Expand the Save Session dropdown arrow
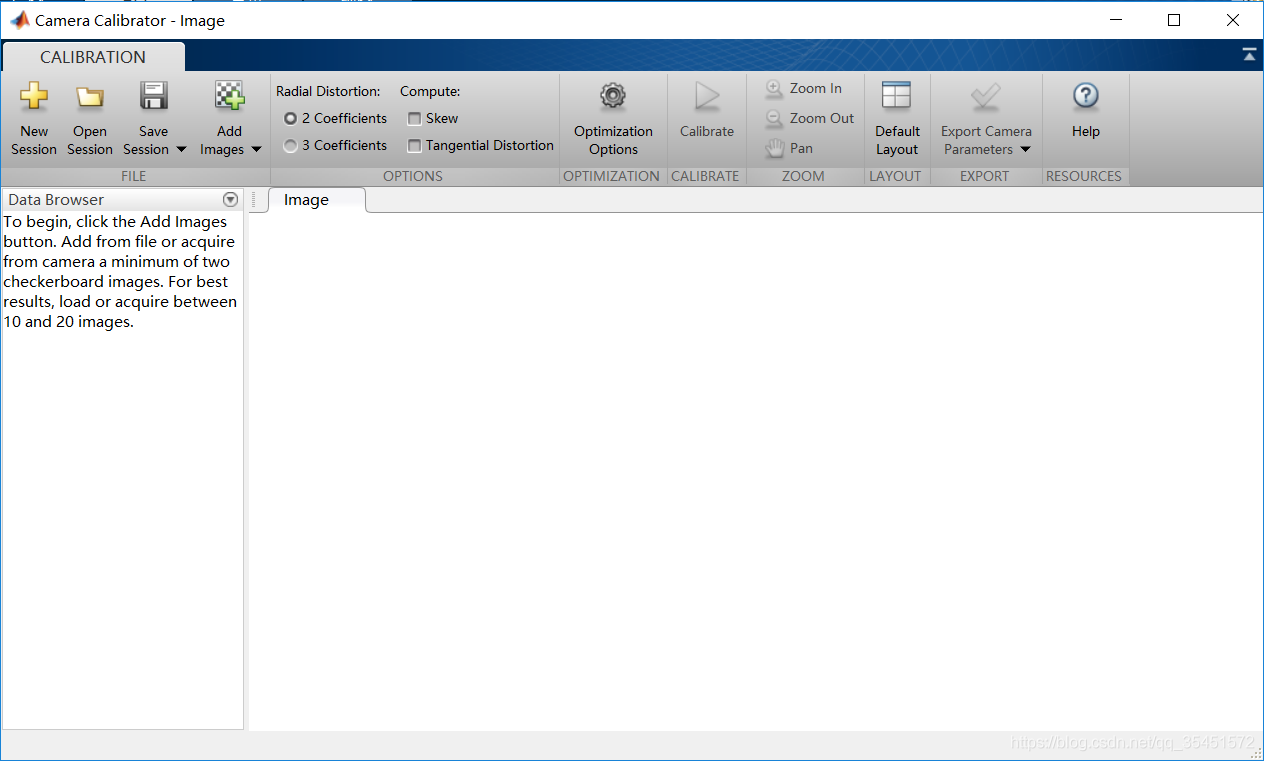1264x761 pixels. point(181,150)
